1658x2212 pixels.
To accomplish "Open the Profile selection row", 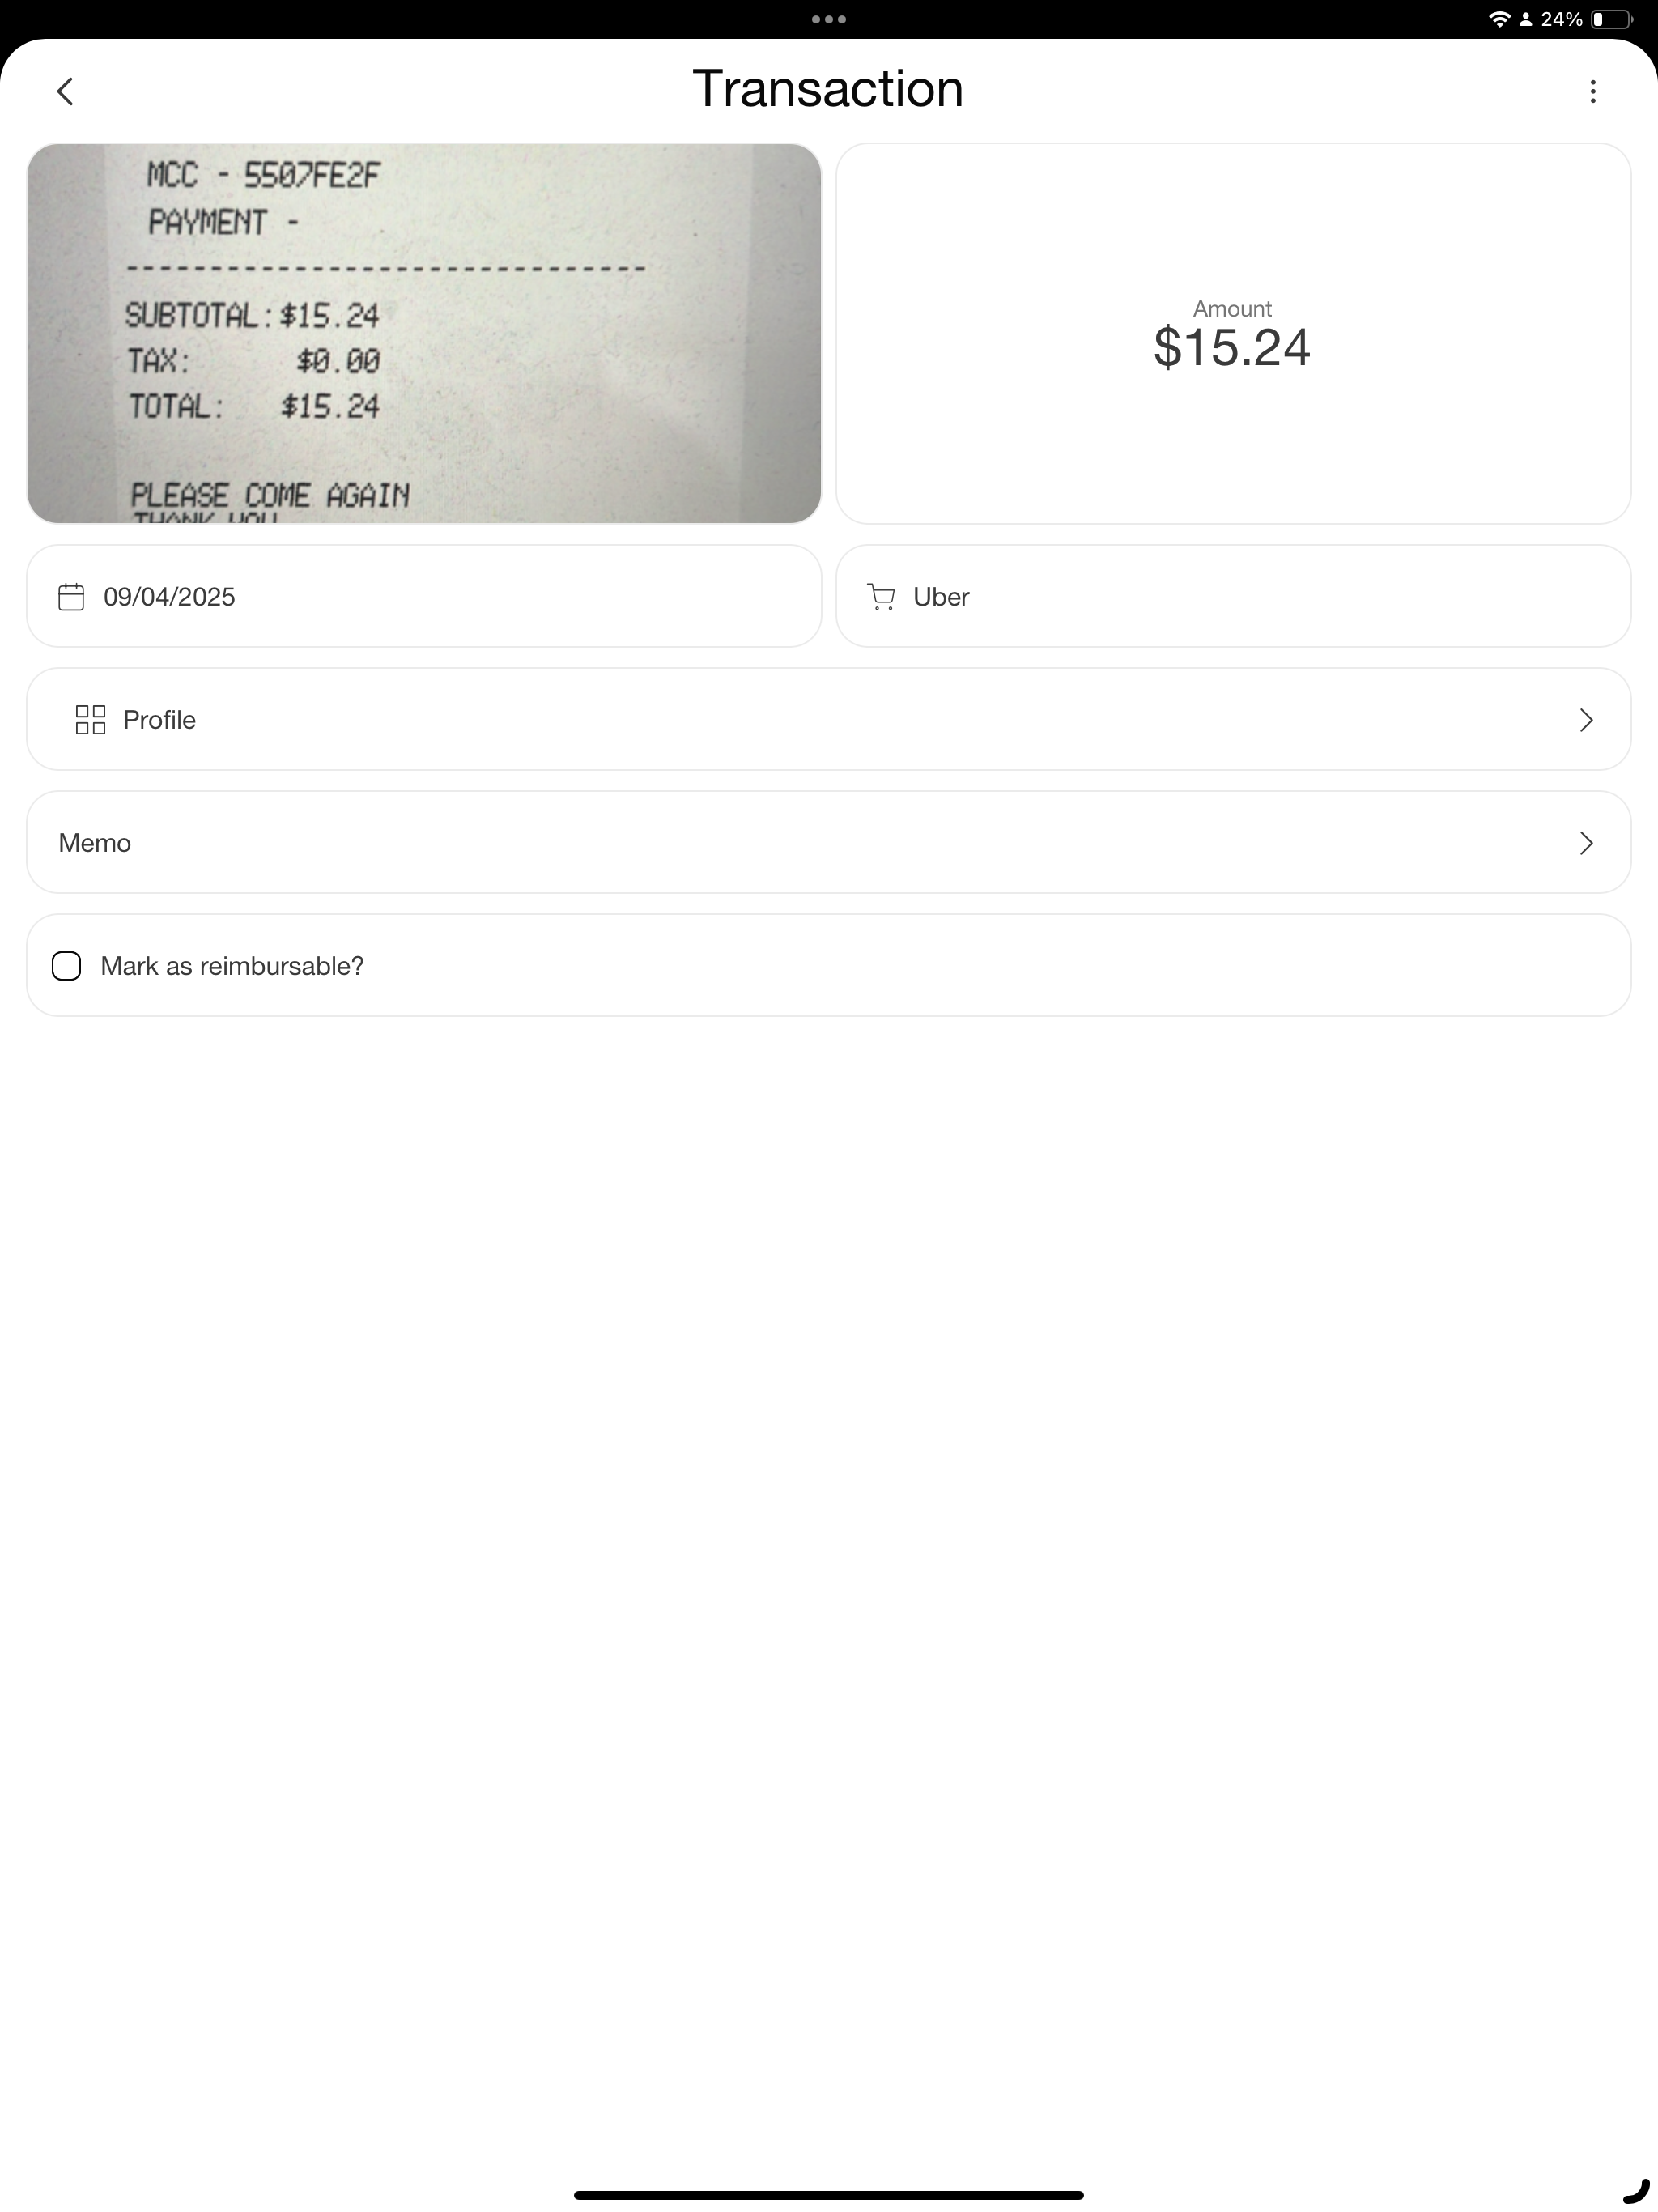I will (x=829, y=719).
